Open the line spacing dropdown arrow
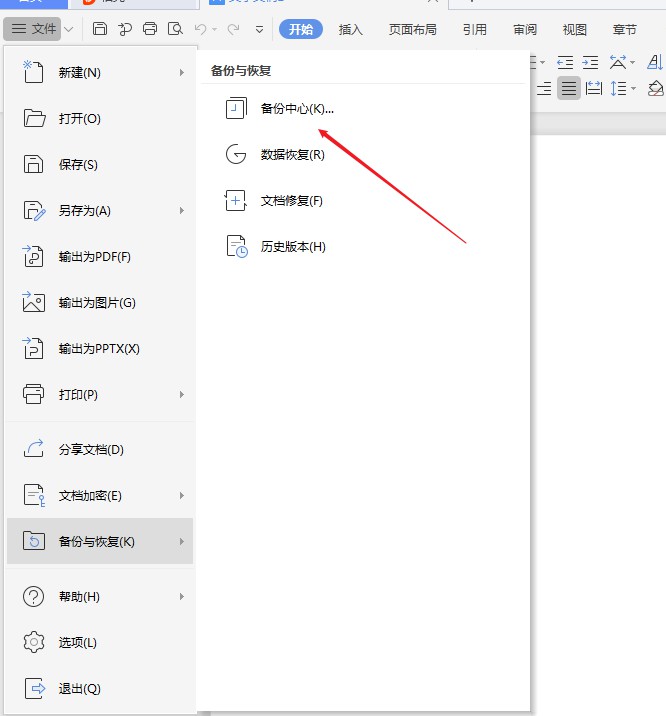This screenshot has width=666, height=716. tap(633, 88)
